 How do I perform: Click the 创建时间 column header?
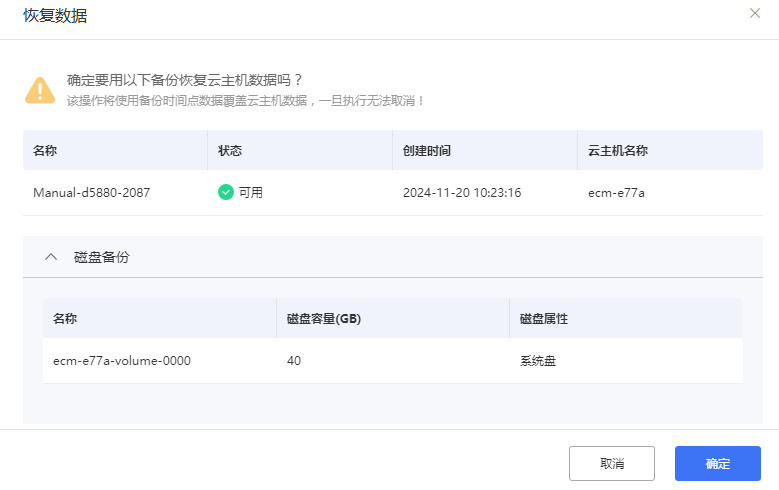(x=427, y=151)
